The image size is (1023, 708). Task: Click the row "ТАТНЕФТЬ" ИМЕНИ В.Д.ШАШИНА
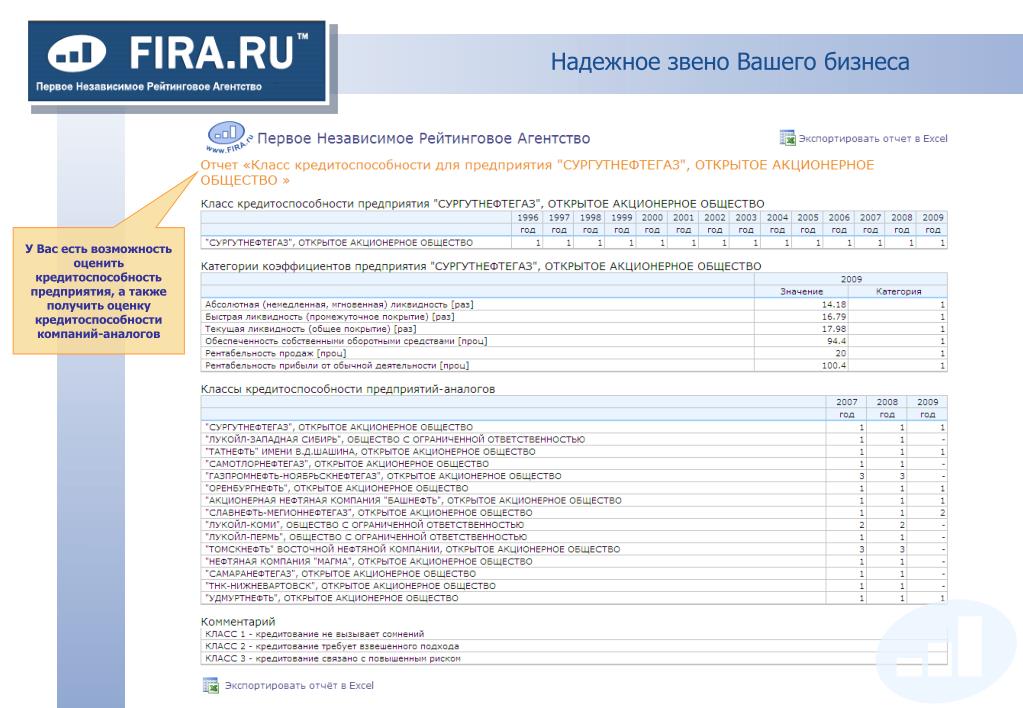(574, 452)
